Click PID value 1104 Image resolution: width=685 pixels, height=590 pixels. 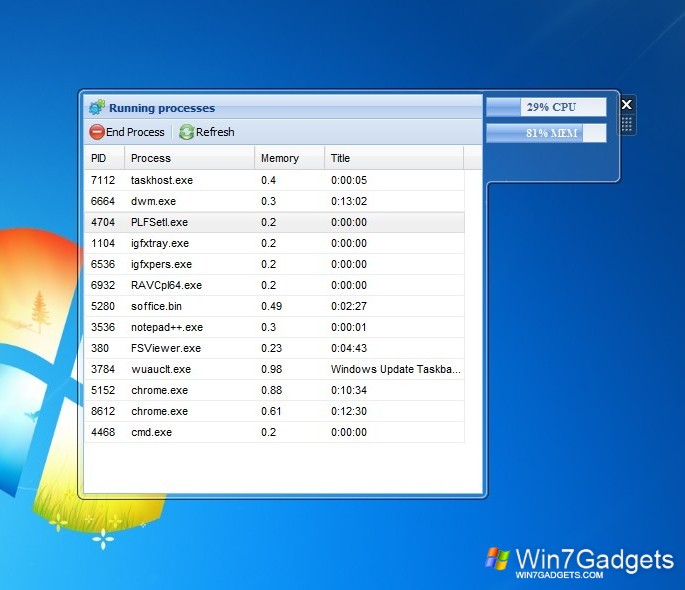click(x=103, y=243)
